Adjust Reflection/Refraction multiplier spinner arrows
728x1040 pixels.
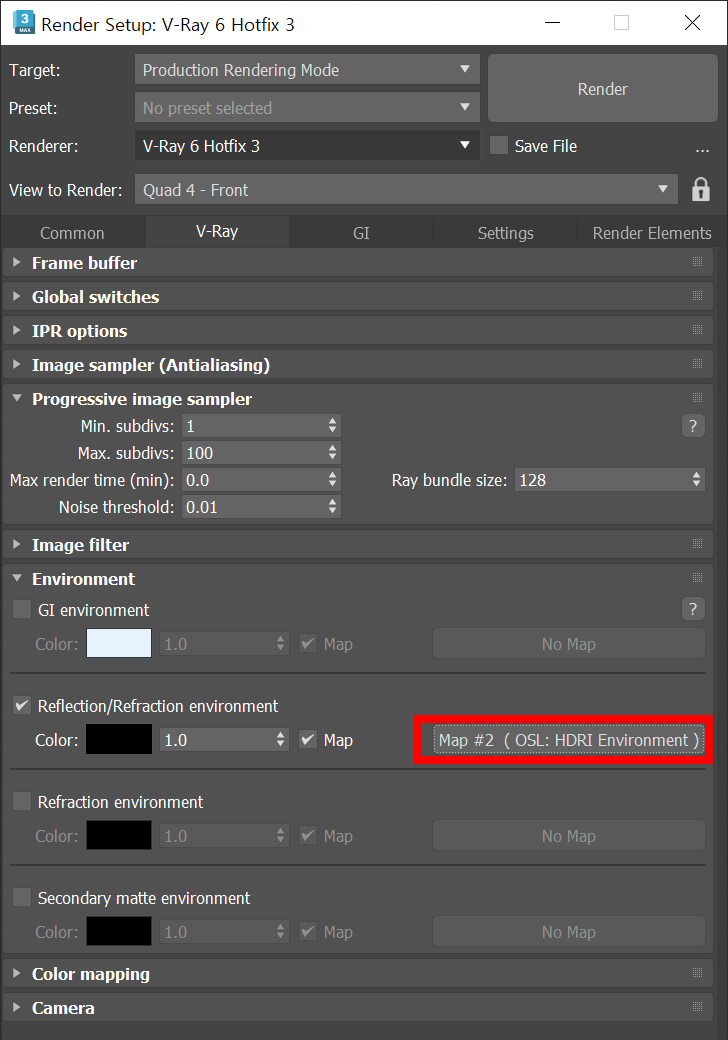click(x=281, y=740)
